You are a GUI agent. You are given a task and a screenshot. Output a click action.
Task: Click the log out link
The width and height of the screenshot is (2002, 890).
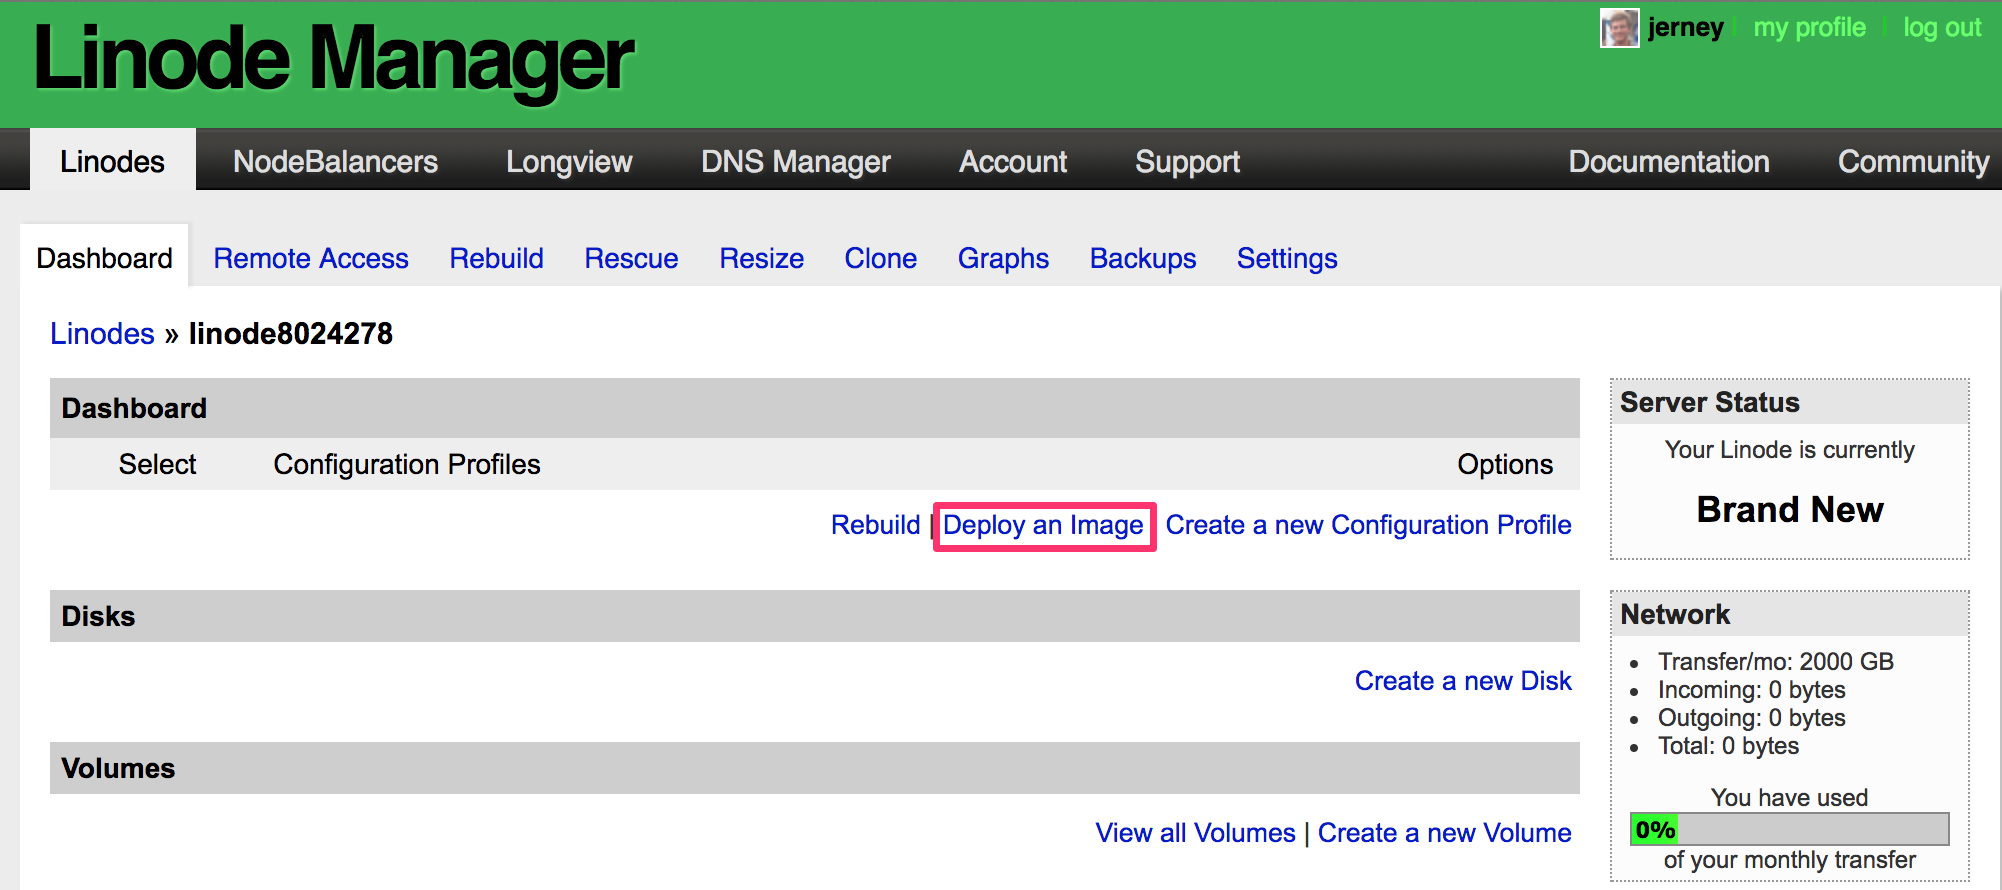1942,28
